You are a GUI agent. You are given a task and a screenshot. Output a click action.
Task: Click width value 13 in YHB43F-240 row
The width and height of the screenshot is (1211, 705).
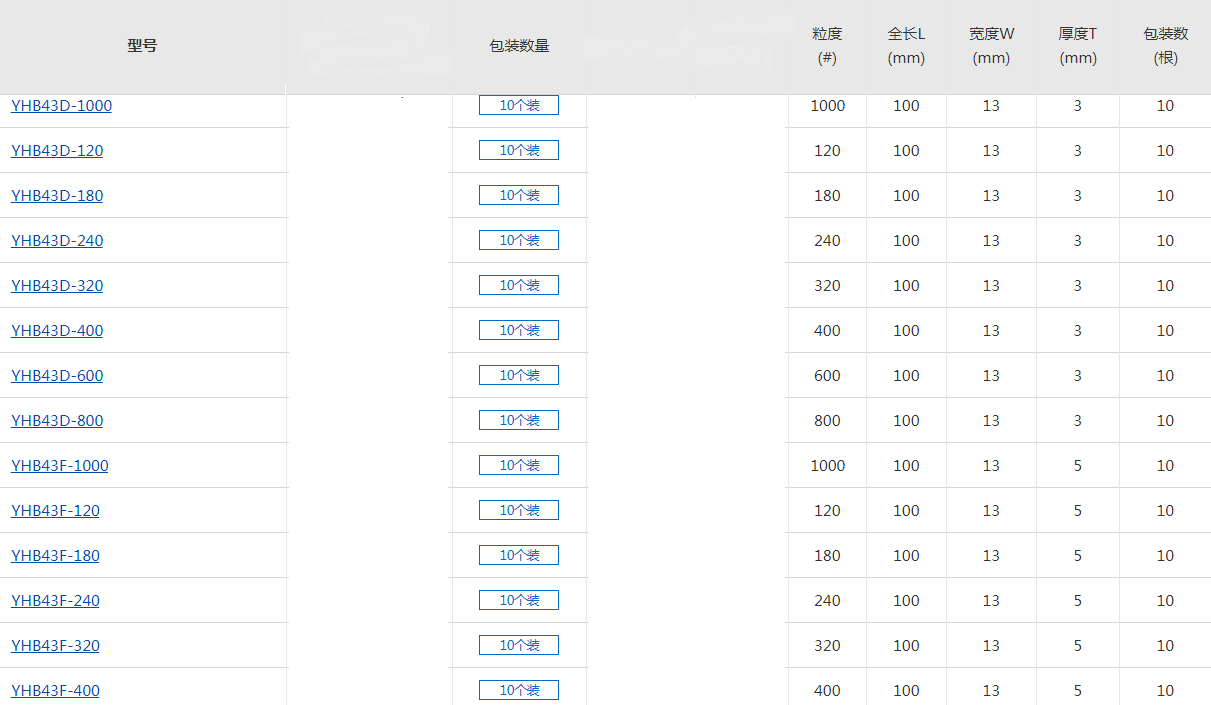point(991,601)
